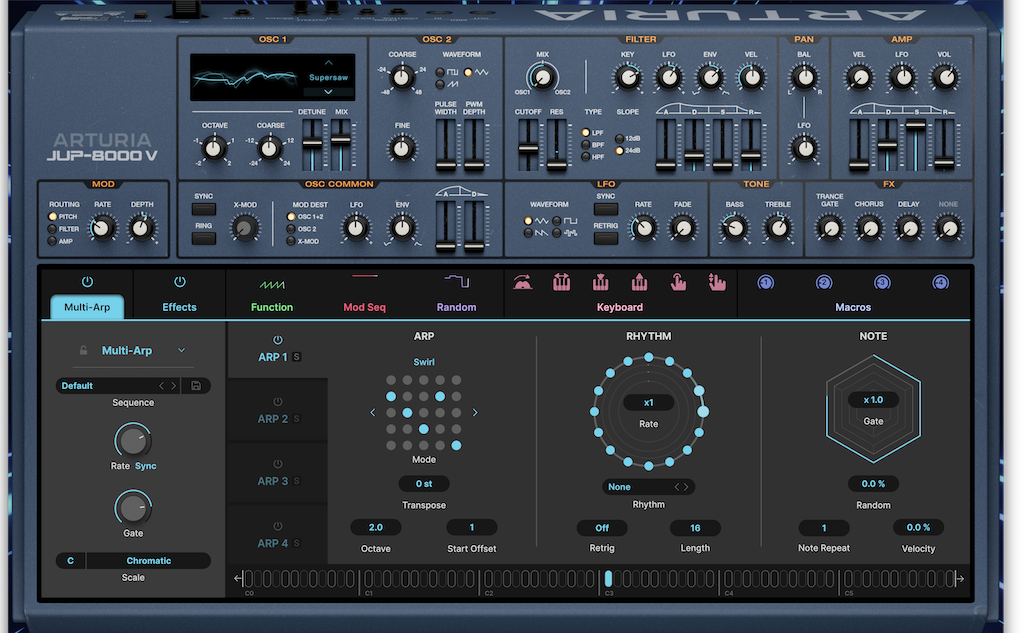Select the fourth Keyboard icon
This screenshot has width=1024, height=633.
point(639,282)
